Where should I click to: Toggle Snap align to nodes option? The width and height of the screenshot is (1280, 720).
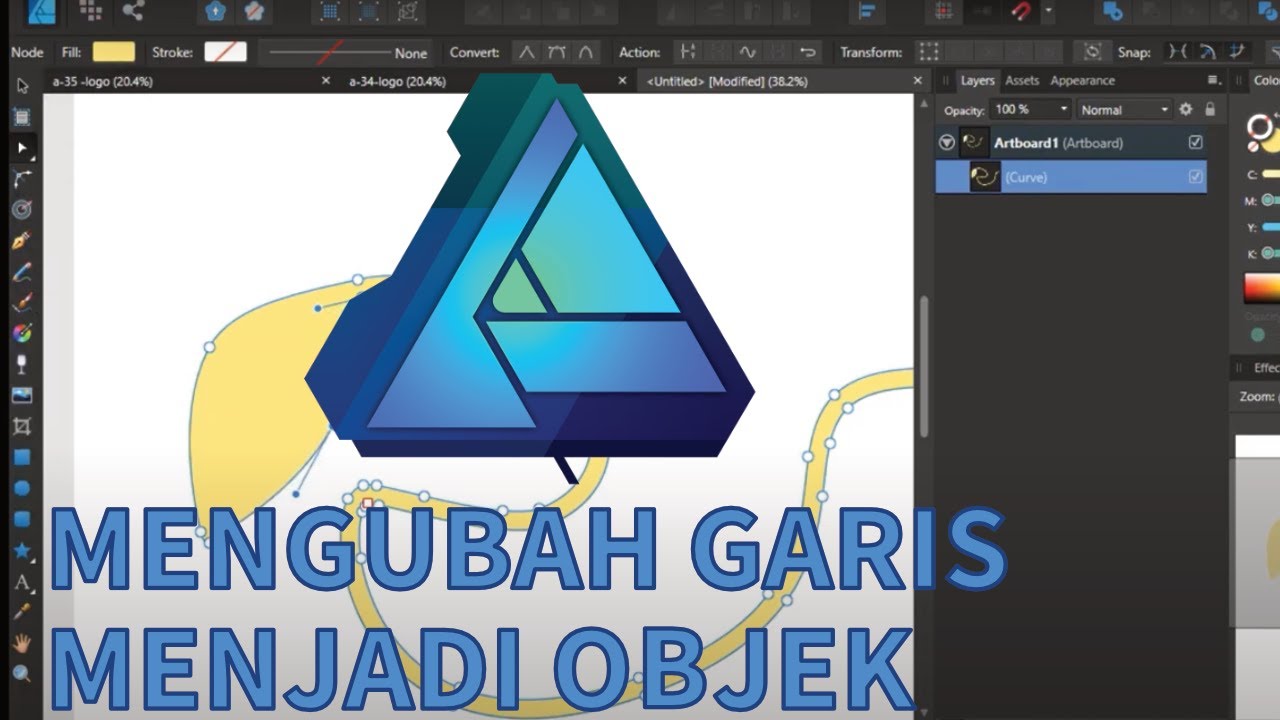click(x=1179, y=52)
